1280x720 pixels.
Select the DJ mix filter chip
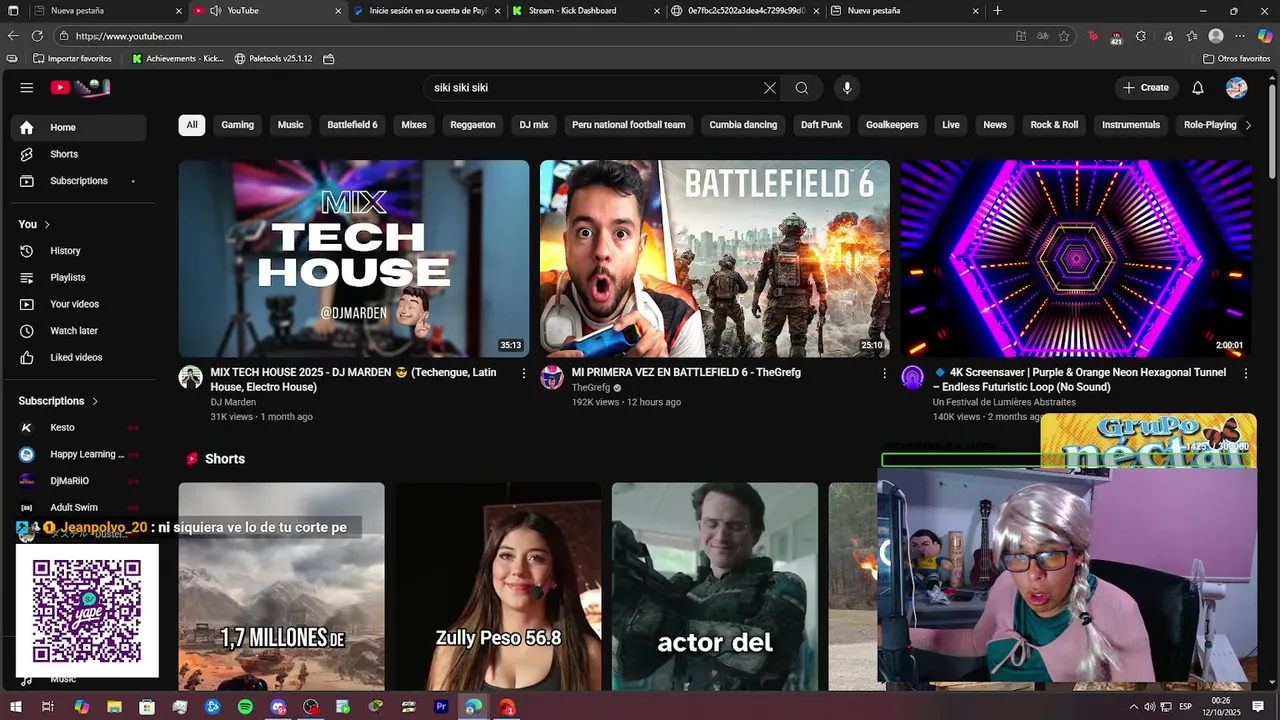[534, 125]
